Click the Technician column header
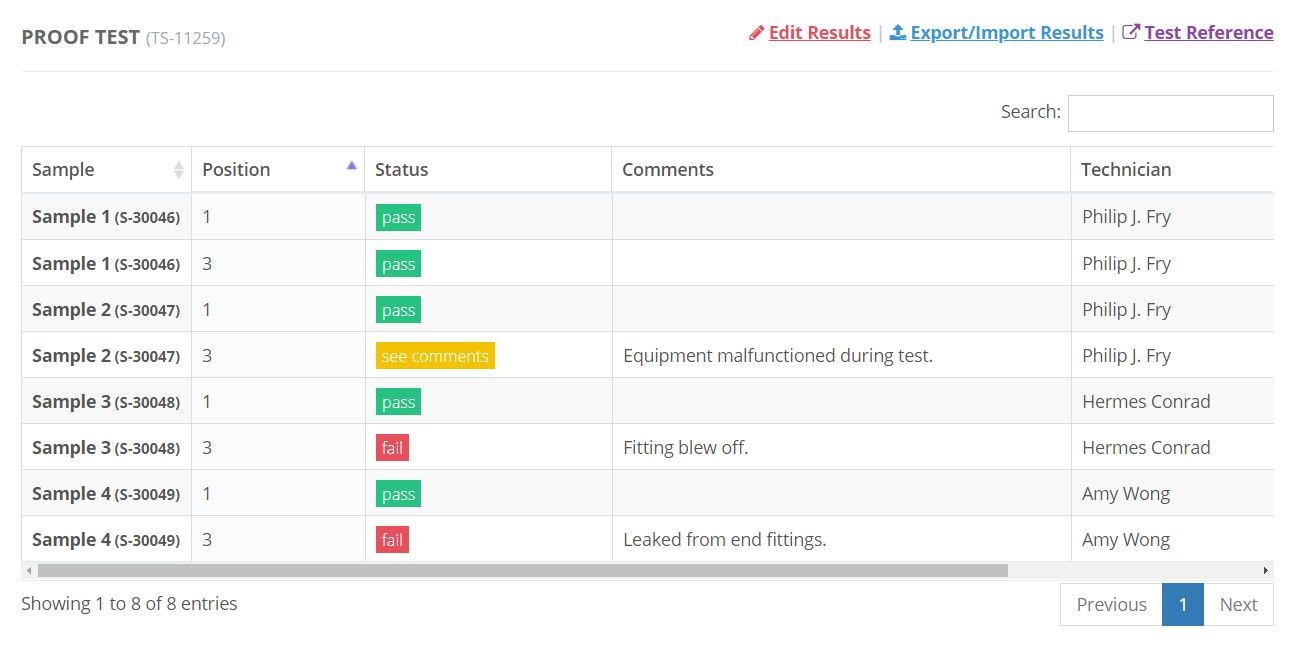The image size is (1295, 653). [1126, 170]
